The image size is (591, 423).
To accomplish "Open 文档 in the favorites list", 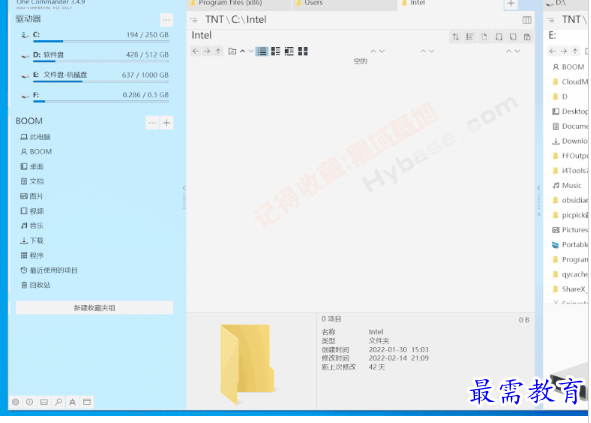I will (x=32, y=182).
